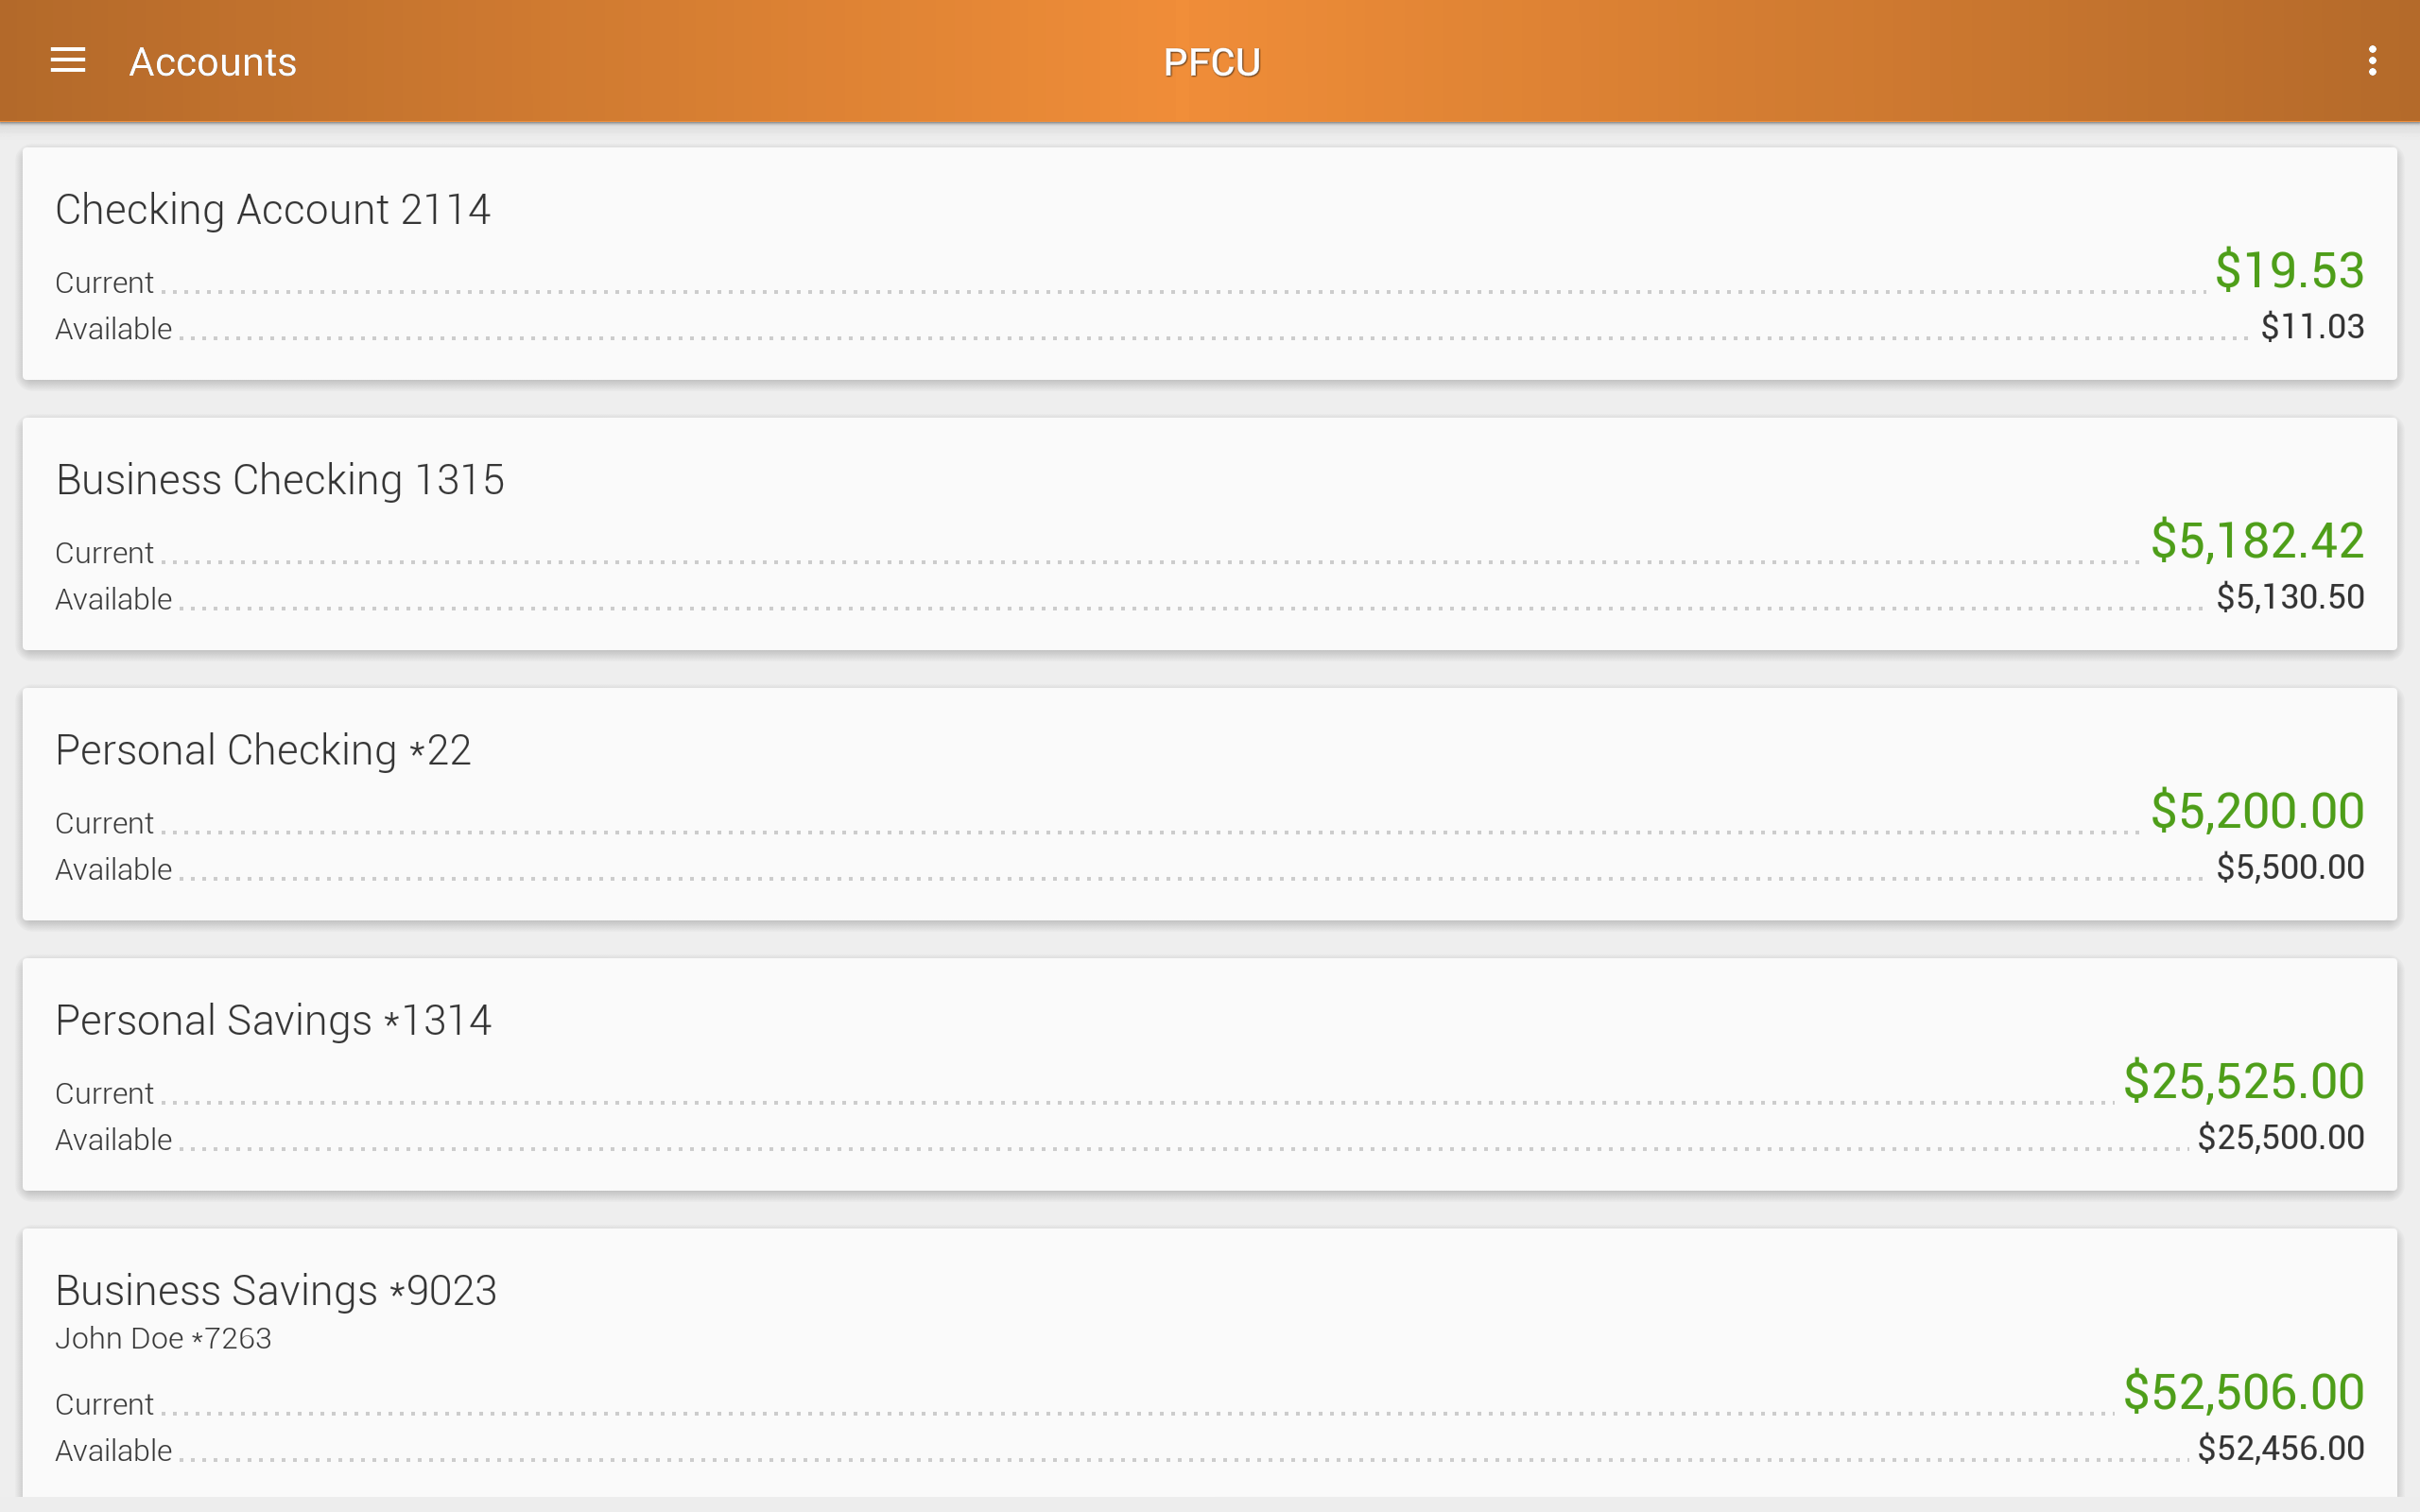Screen dimensions: 2420x1512
Task: Select the $52,506.00 current balance
Action: point(2244,1391)
